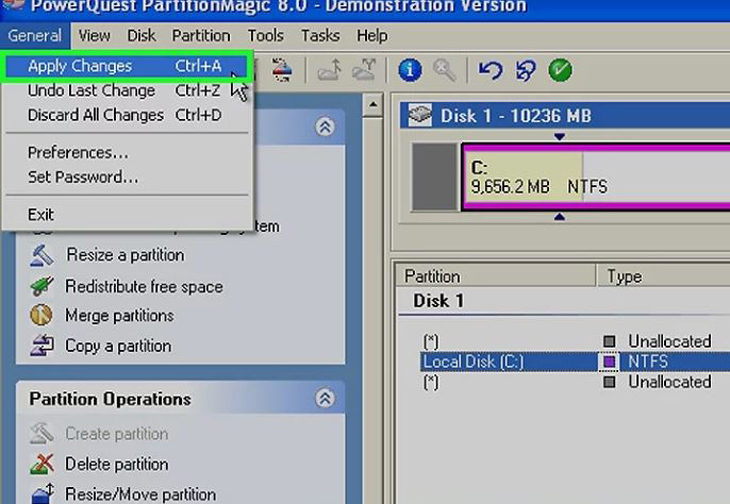The height and width of the screenshot is (504, 730).
Task: Click the Discard changes toolbar icon
Action: 526,70
